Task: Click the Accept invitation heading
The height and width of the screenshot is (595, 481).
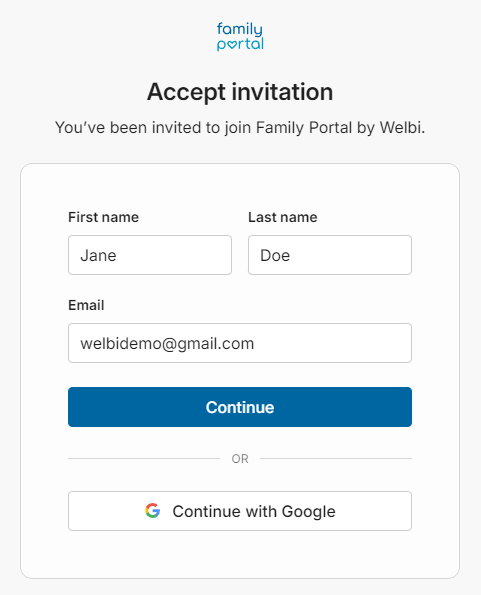Action: (240, 92)
